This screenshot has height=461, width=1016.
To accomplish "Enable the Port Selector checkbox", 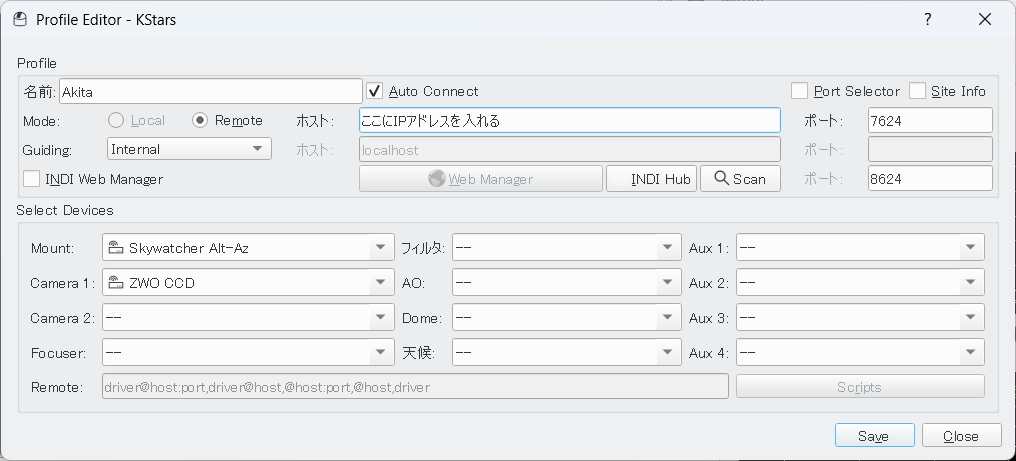I will click(x=800, y=91).
